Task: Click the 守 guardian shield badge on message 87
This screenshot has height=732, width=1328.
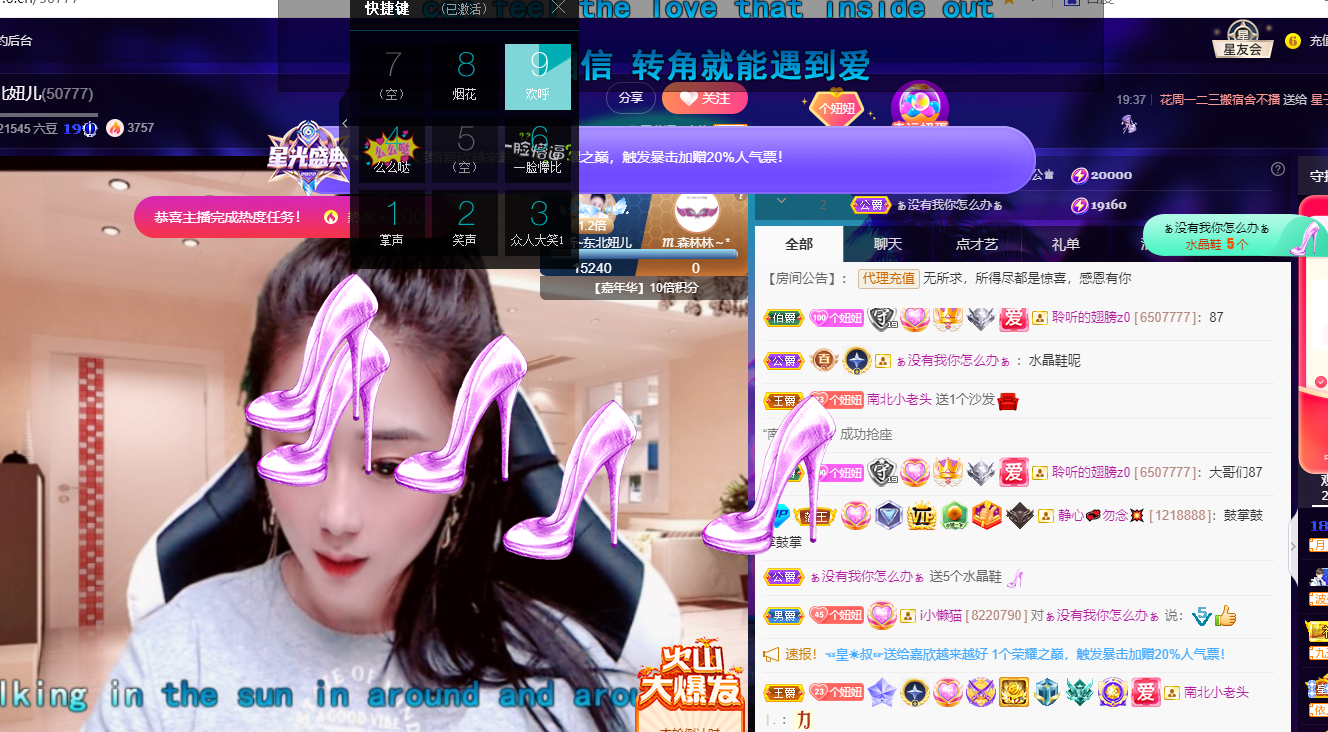Action: (881, 318)
